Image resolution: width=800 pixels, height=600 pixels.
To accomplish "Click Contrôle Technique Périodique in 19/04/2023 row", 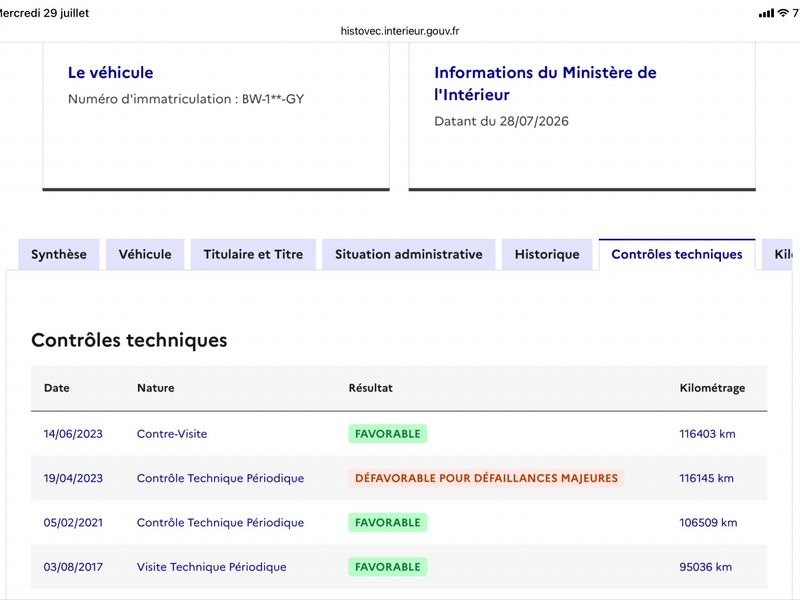I will [x=220, y=479].
